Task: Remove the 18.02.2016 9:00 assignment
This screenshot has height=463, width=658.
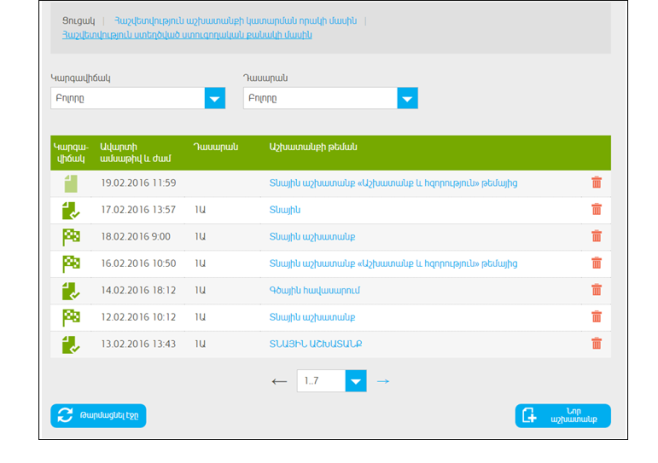Action: (596, 237)
